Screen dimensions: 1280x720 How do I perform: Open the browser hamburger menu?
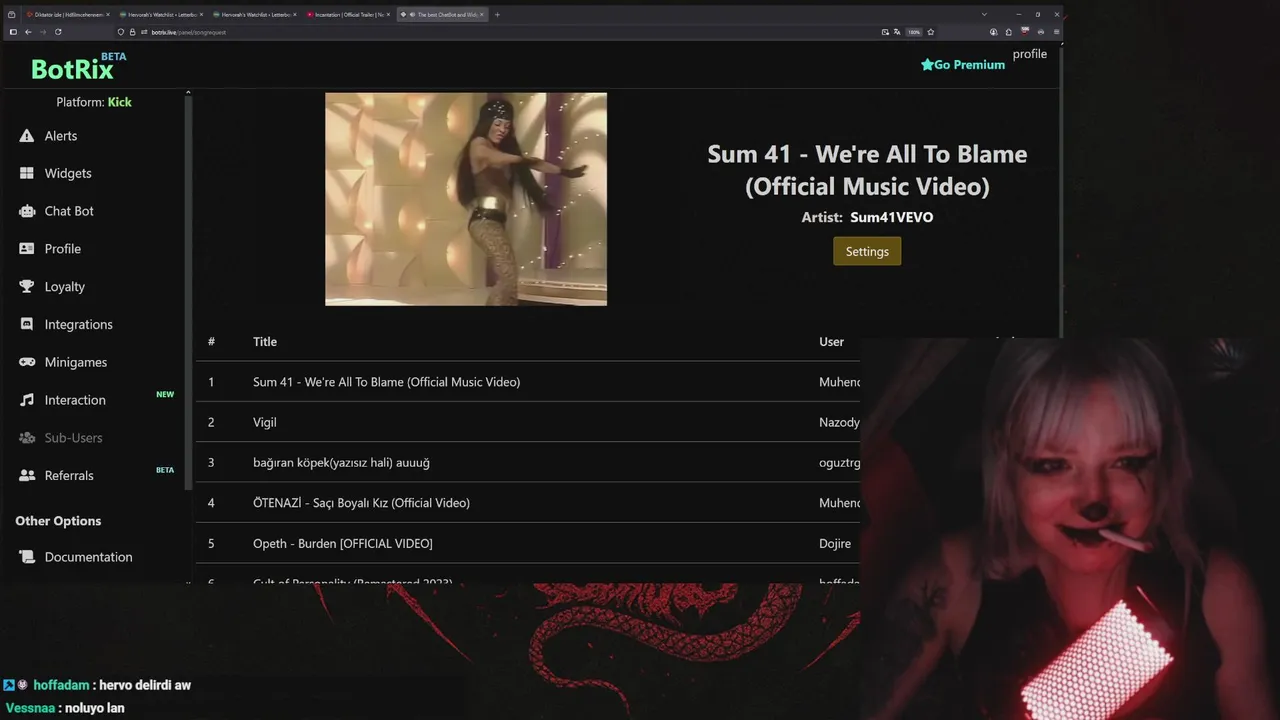[1056, 32]
